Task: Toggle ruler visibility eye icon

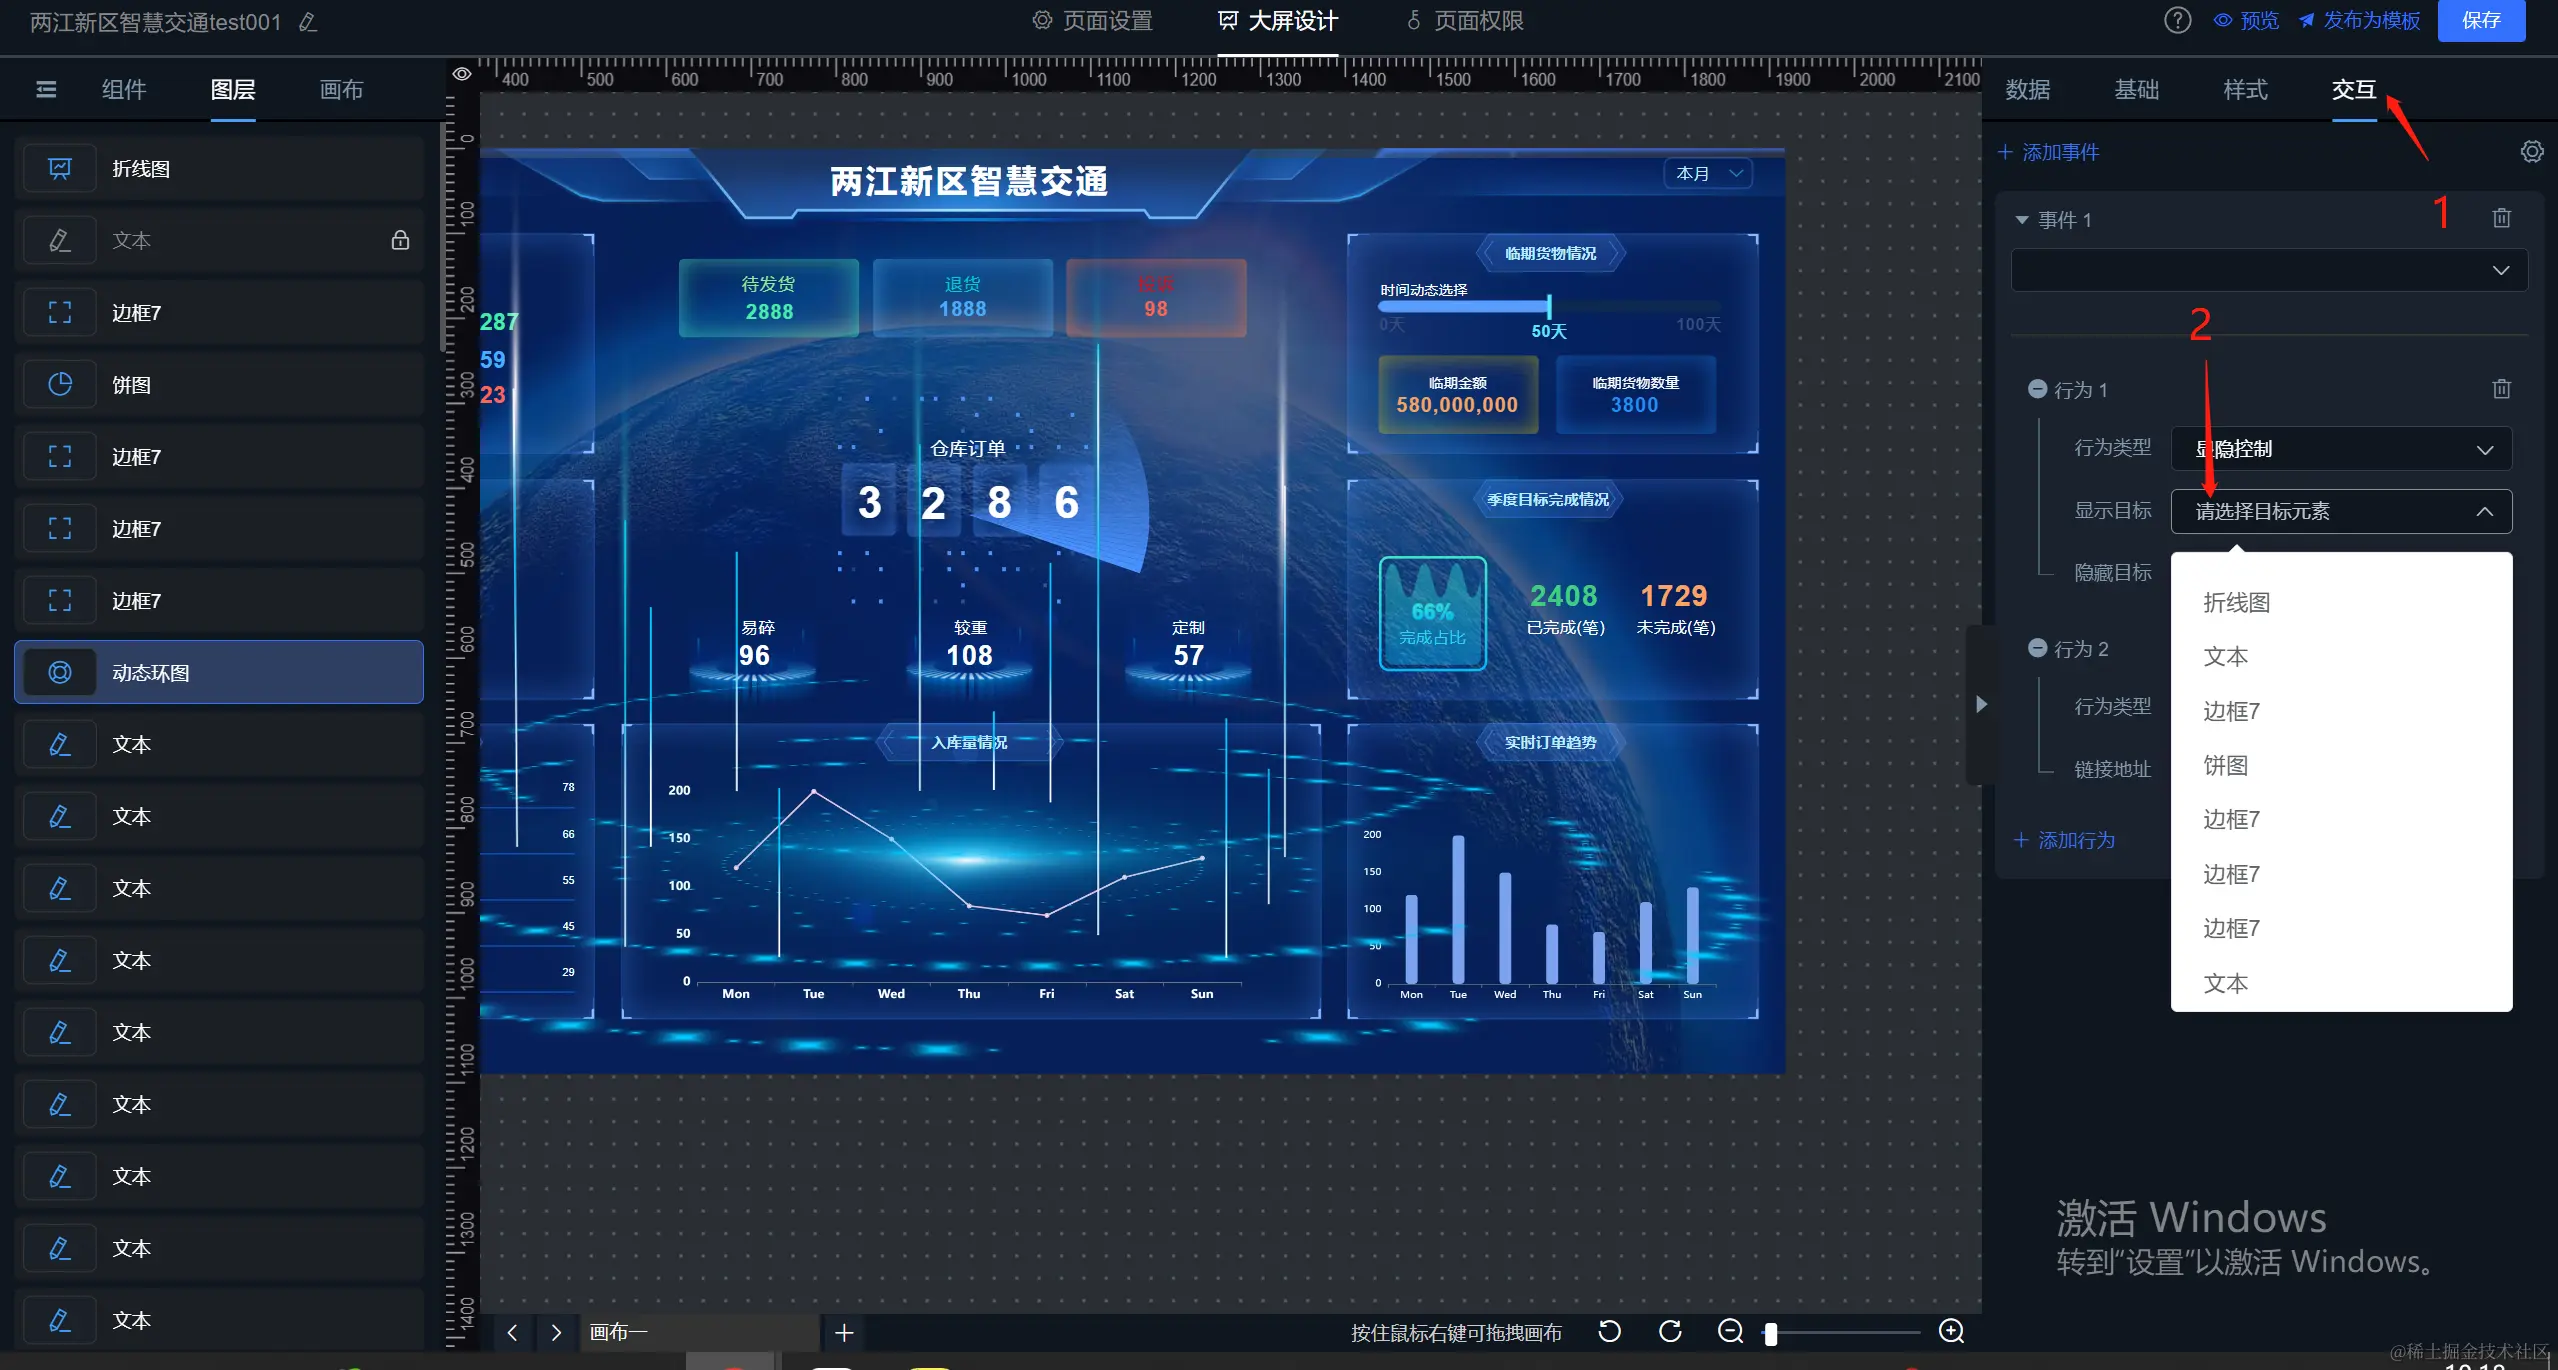Action: (x=461, y=74)
